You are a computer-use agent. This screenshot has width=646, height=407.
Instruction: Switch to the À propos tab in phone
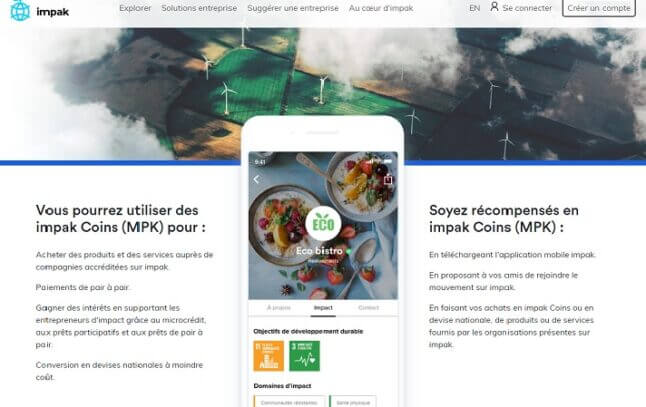coord(279,308)
